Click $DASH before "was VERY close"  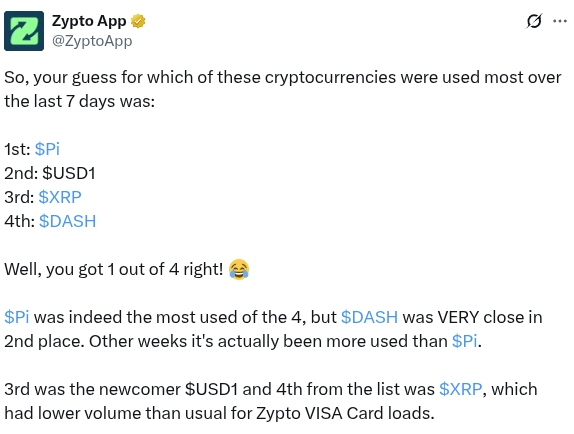(x=369, y=317)
